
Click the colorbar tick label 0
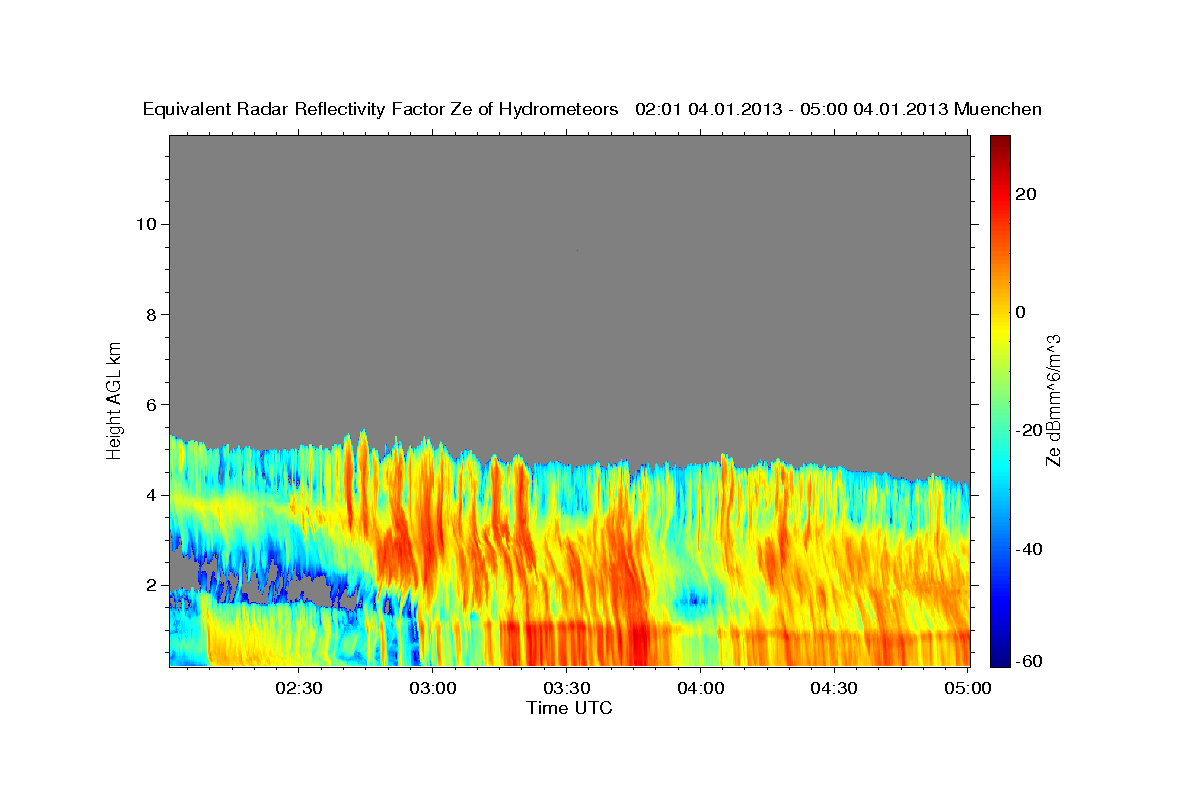point(1021,312)
